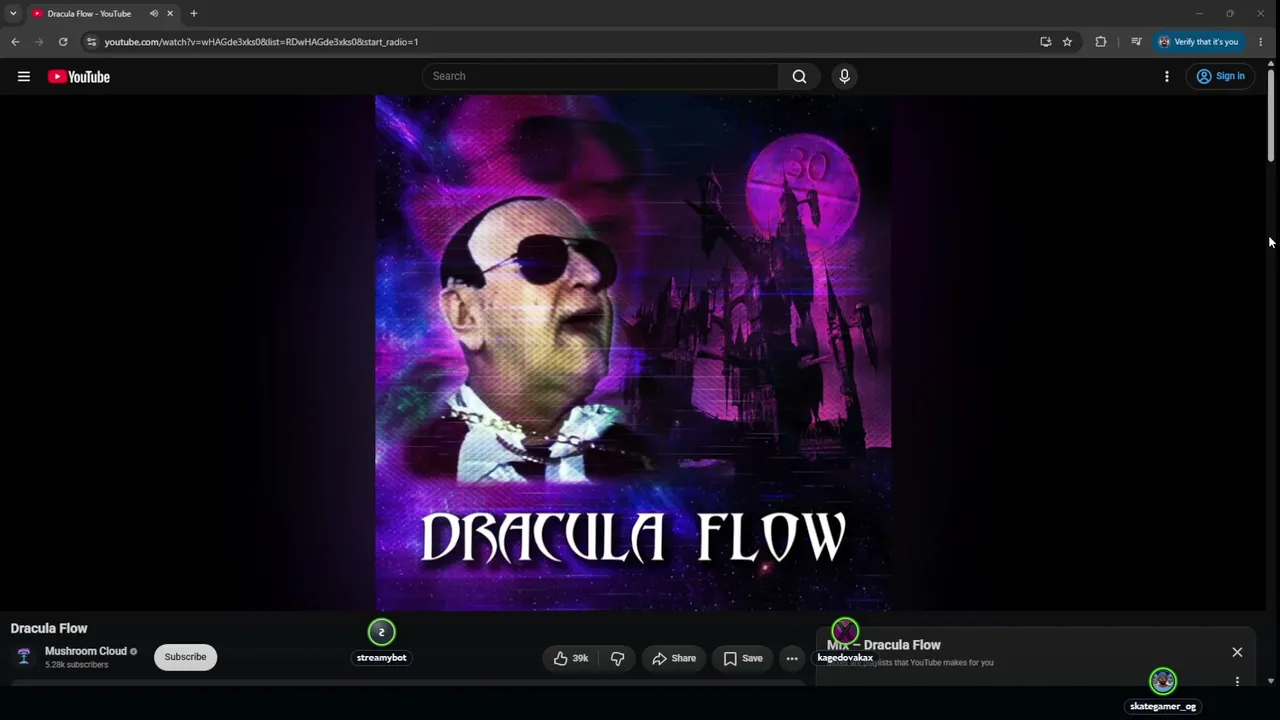The image size is (1280, 720).
Task: Close the Mix – Dracula Flow panel
Action: point(1237,652)
